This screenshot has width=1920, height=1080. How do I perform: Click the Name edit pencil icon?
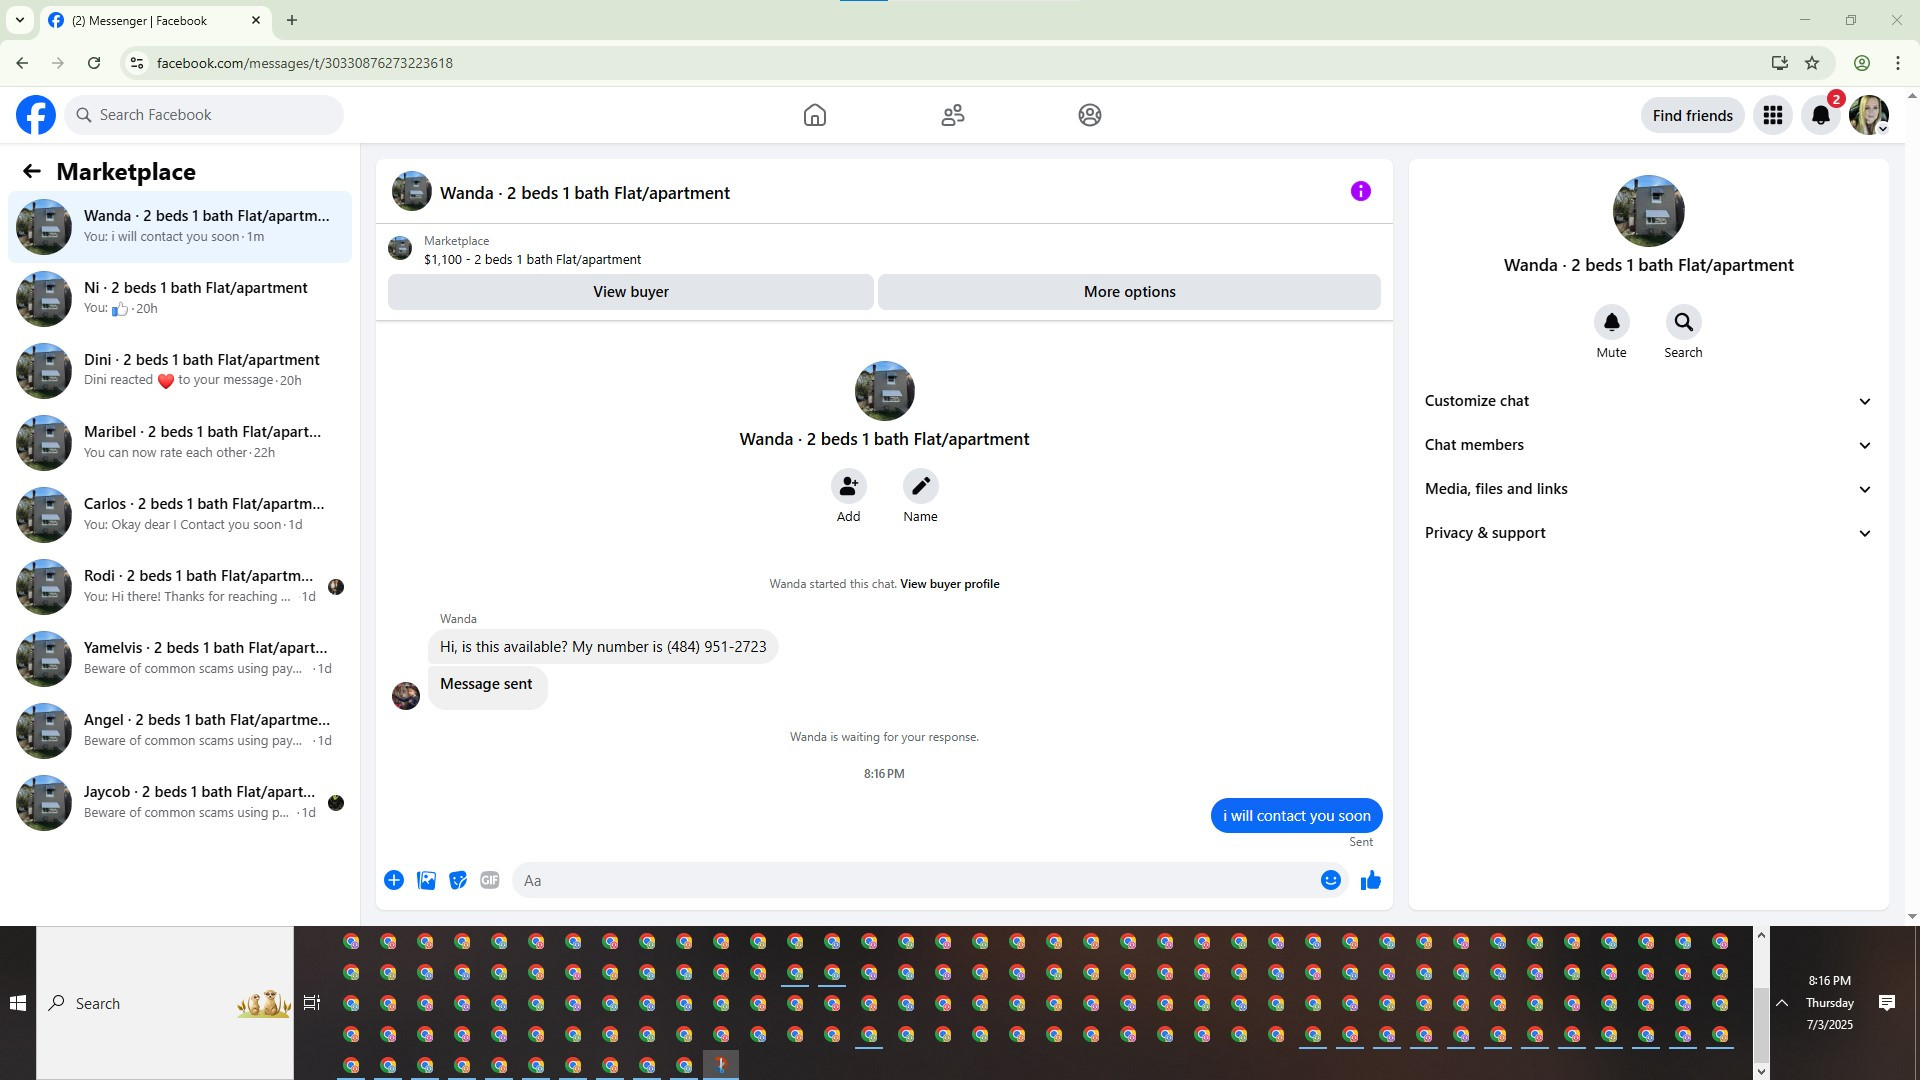(x=920, y=487)
